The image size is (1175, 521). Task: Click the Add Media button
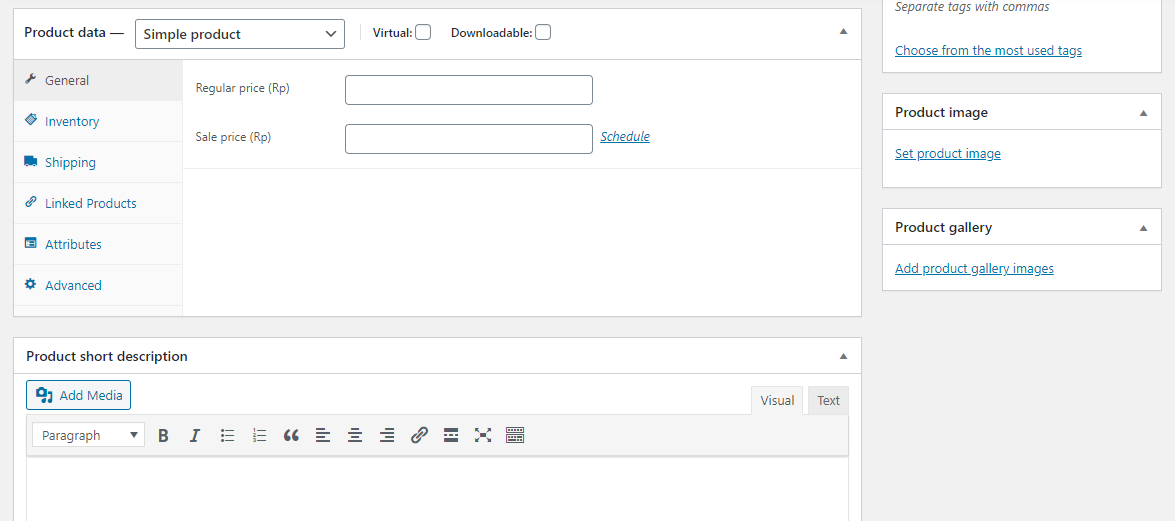coord(79,395)
